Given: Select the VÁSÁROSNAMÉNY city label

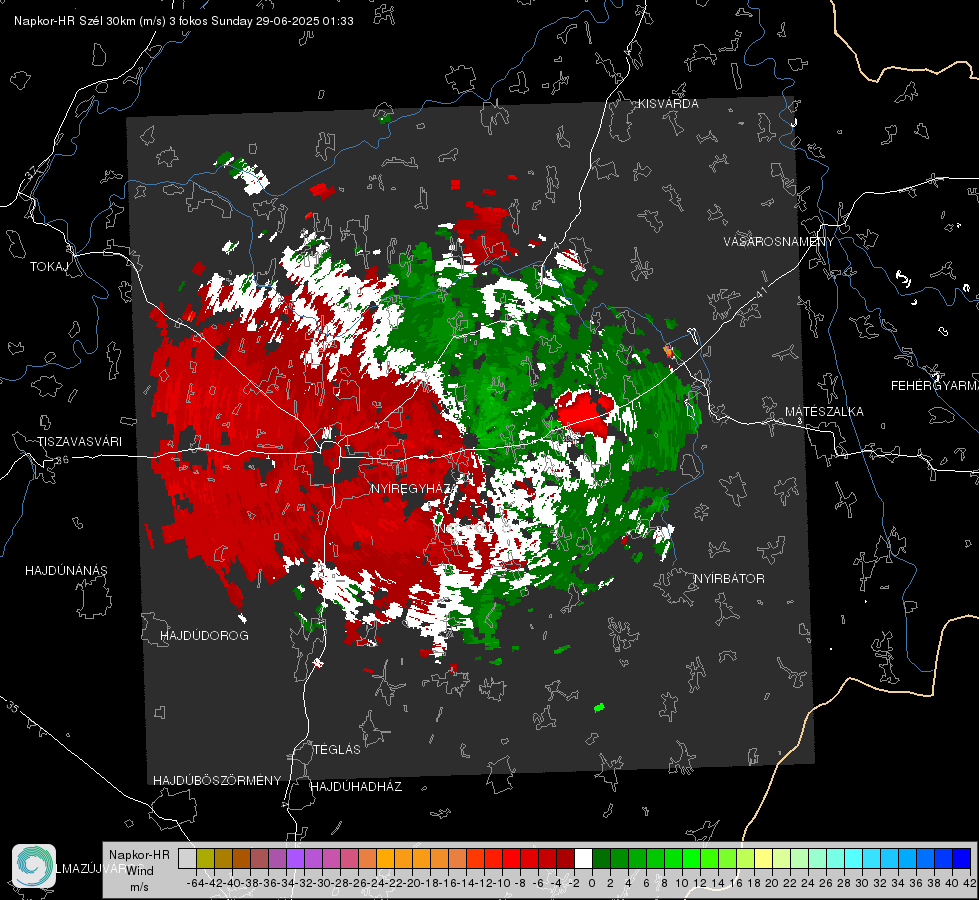Looking at the screenshot, I should 779,242.
